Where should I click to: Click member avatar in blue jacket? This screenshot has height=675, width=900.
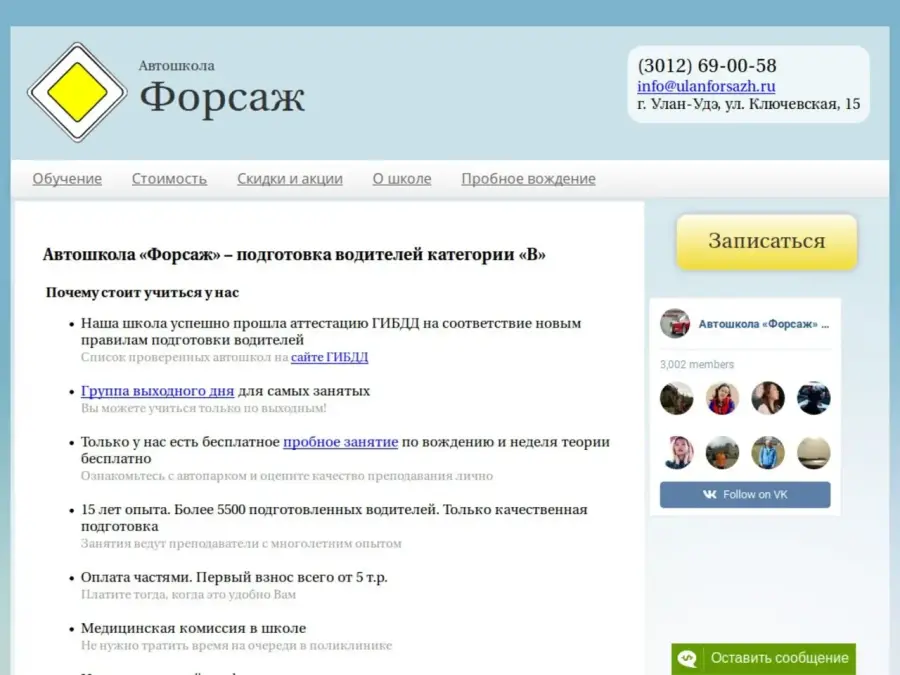pyautogui.click(x=768, y=452)
